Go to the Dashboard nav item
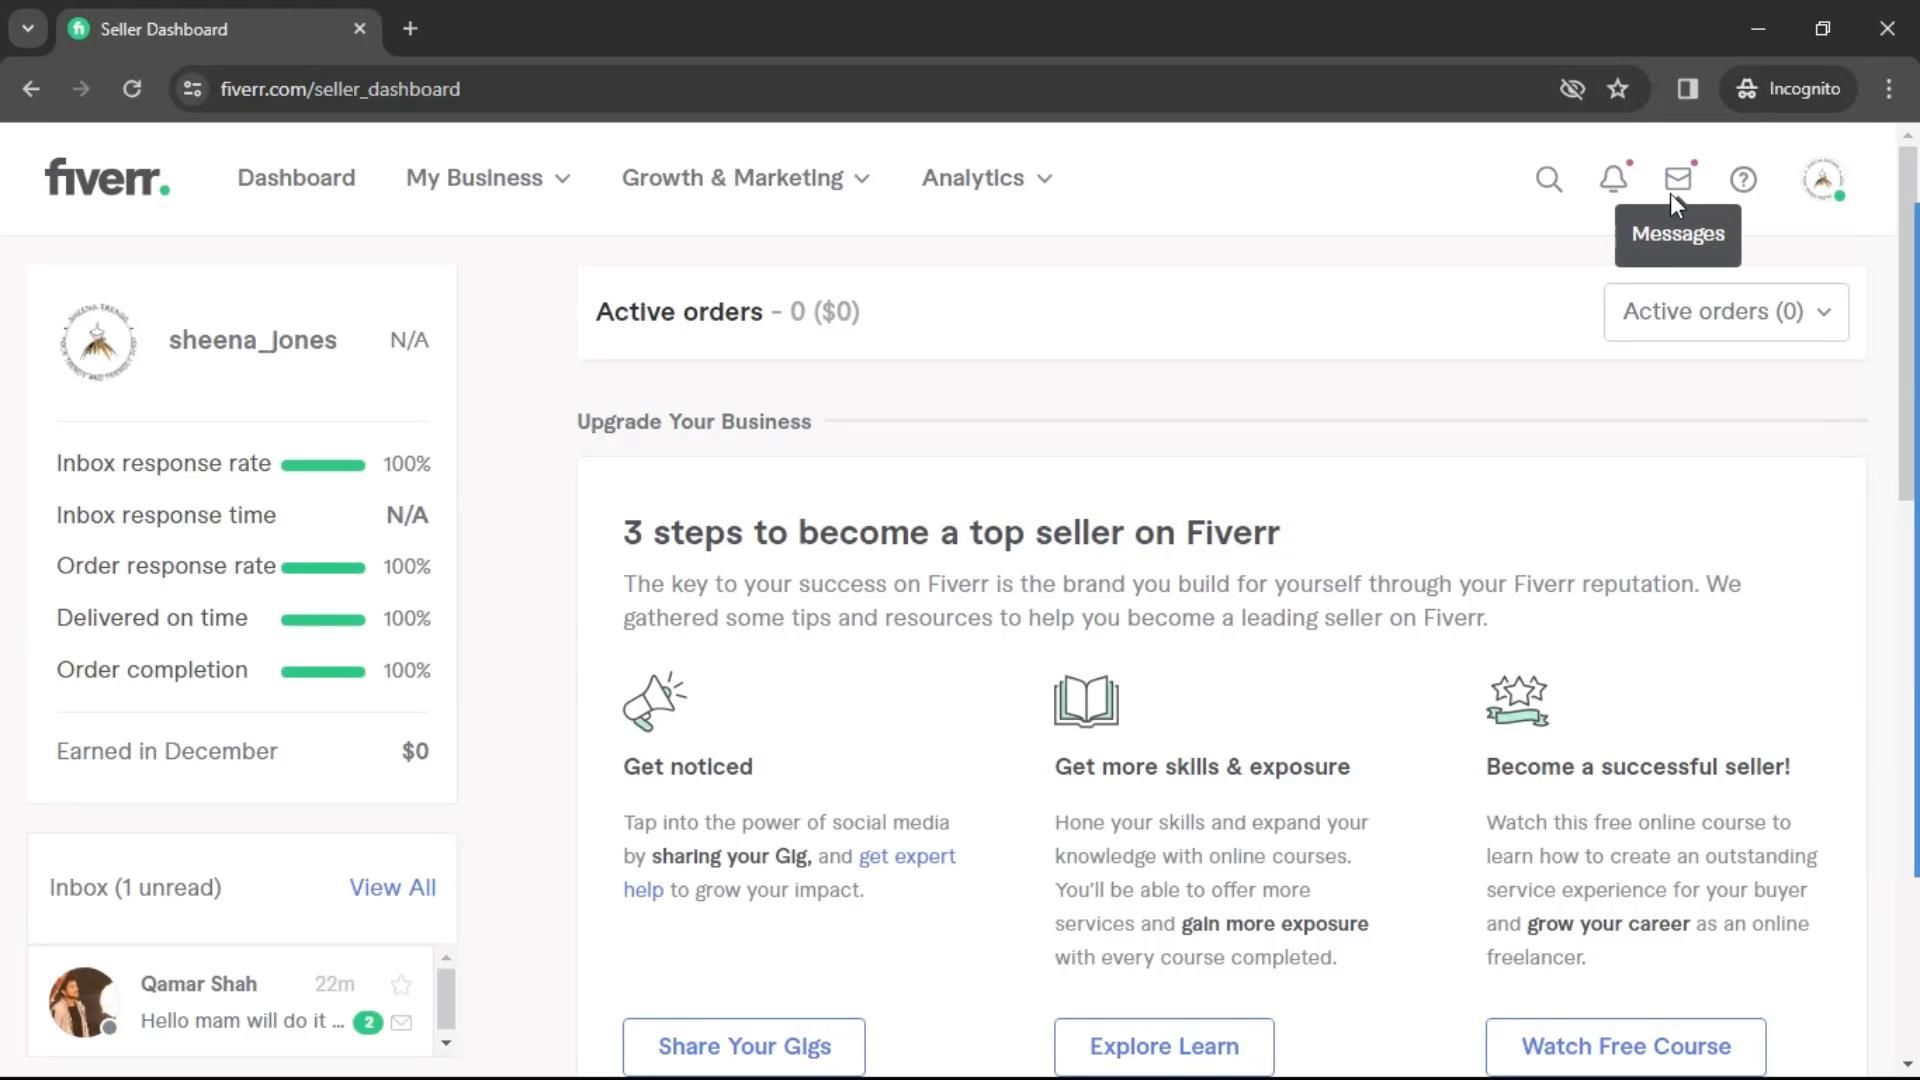This screenshot has height=1080, width=1920. pyautogui.click(x=296, y=178)
